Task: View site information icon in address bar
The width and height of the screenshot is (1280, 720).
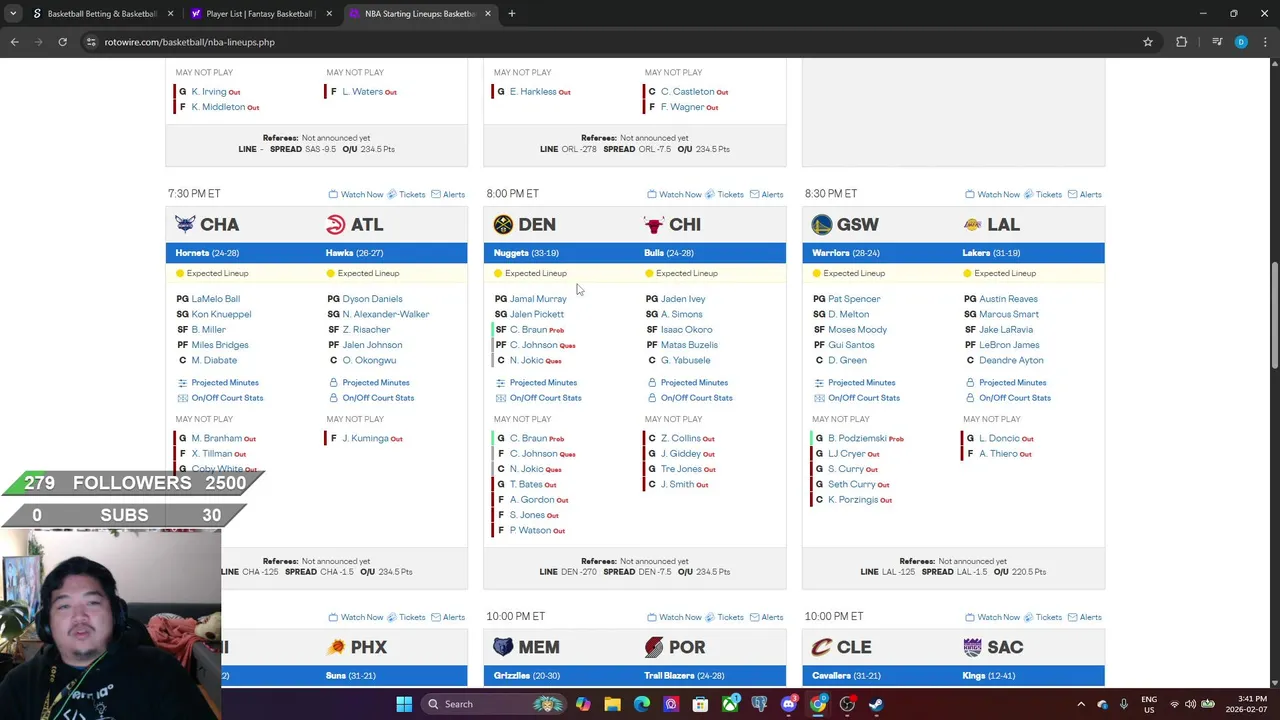Action: click(91, 42)
